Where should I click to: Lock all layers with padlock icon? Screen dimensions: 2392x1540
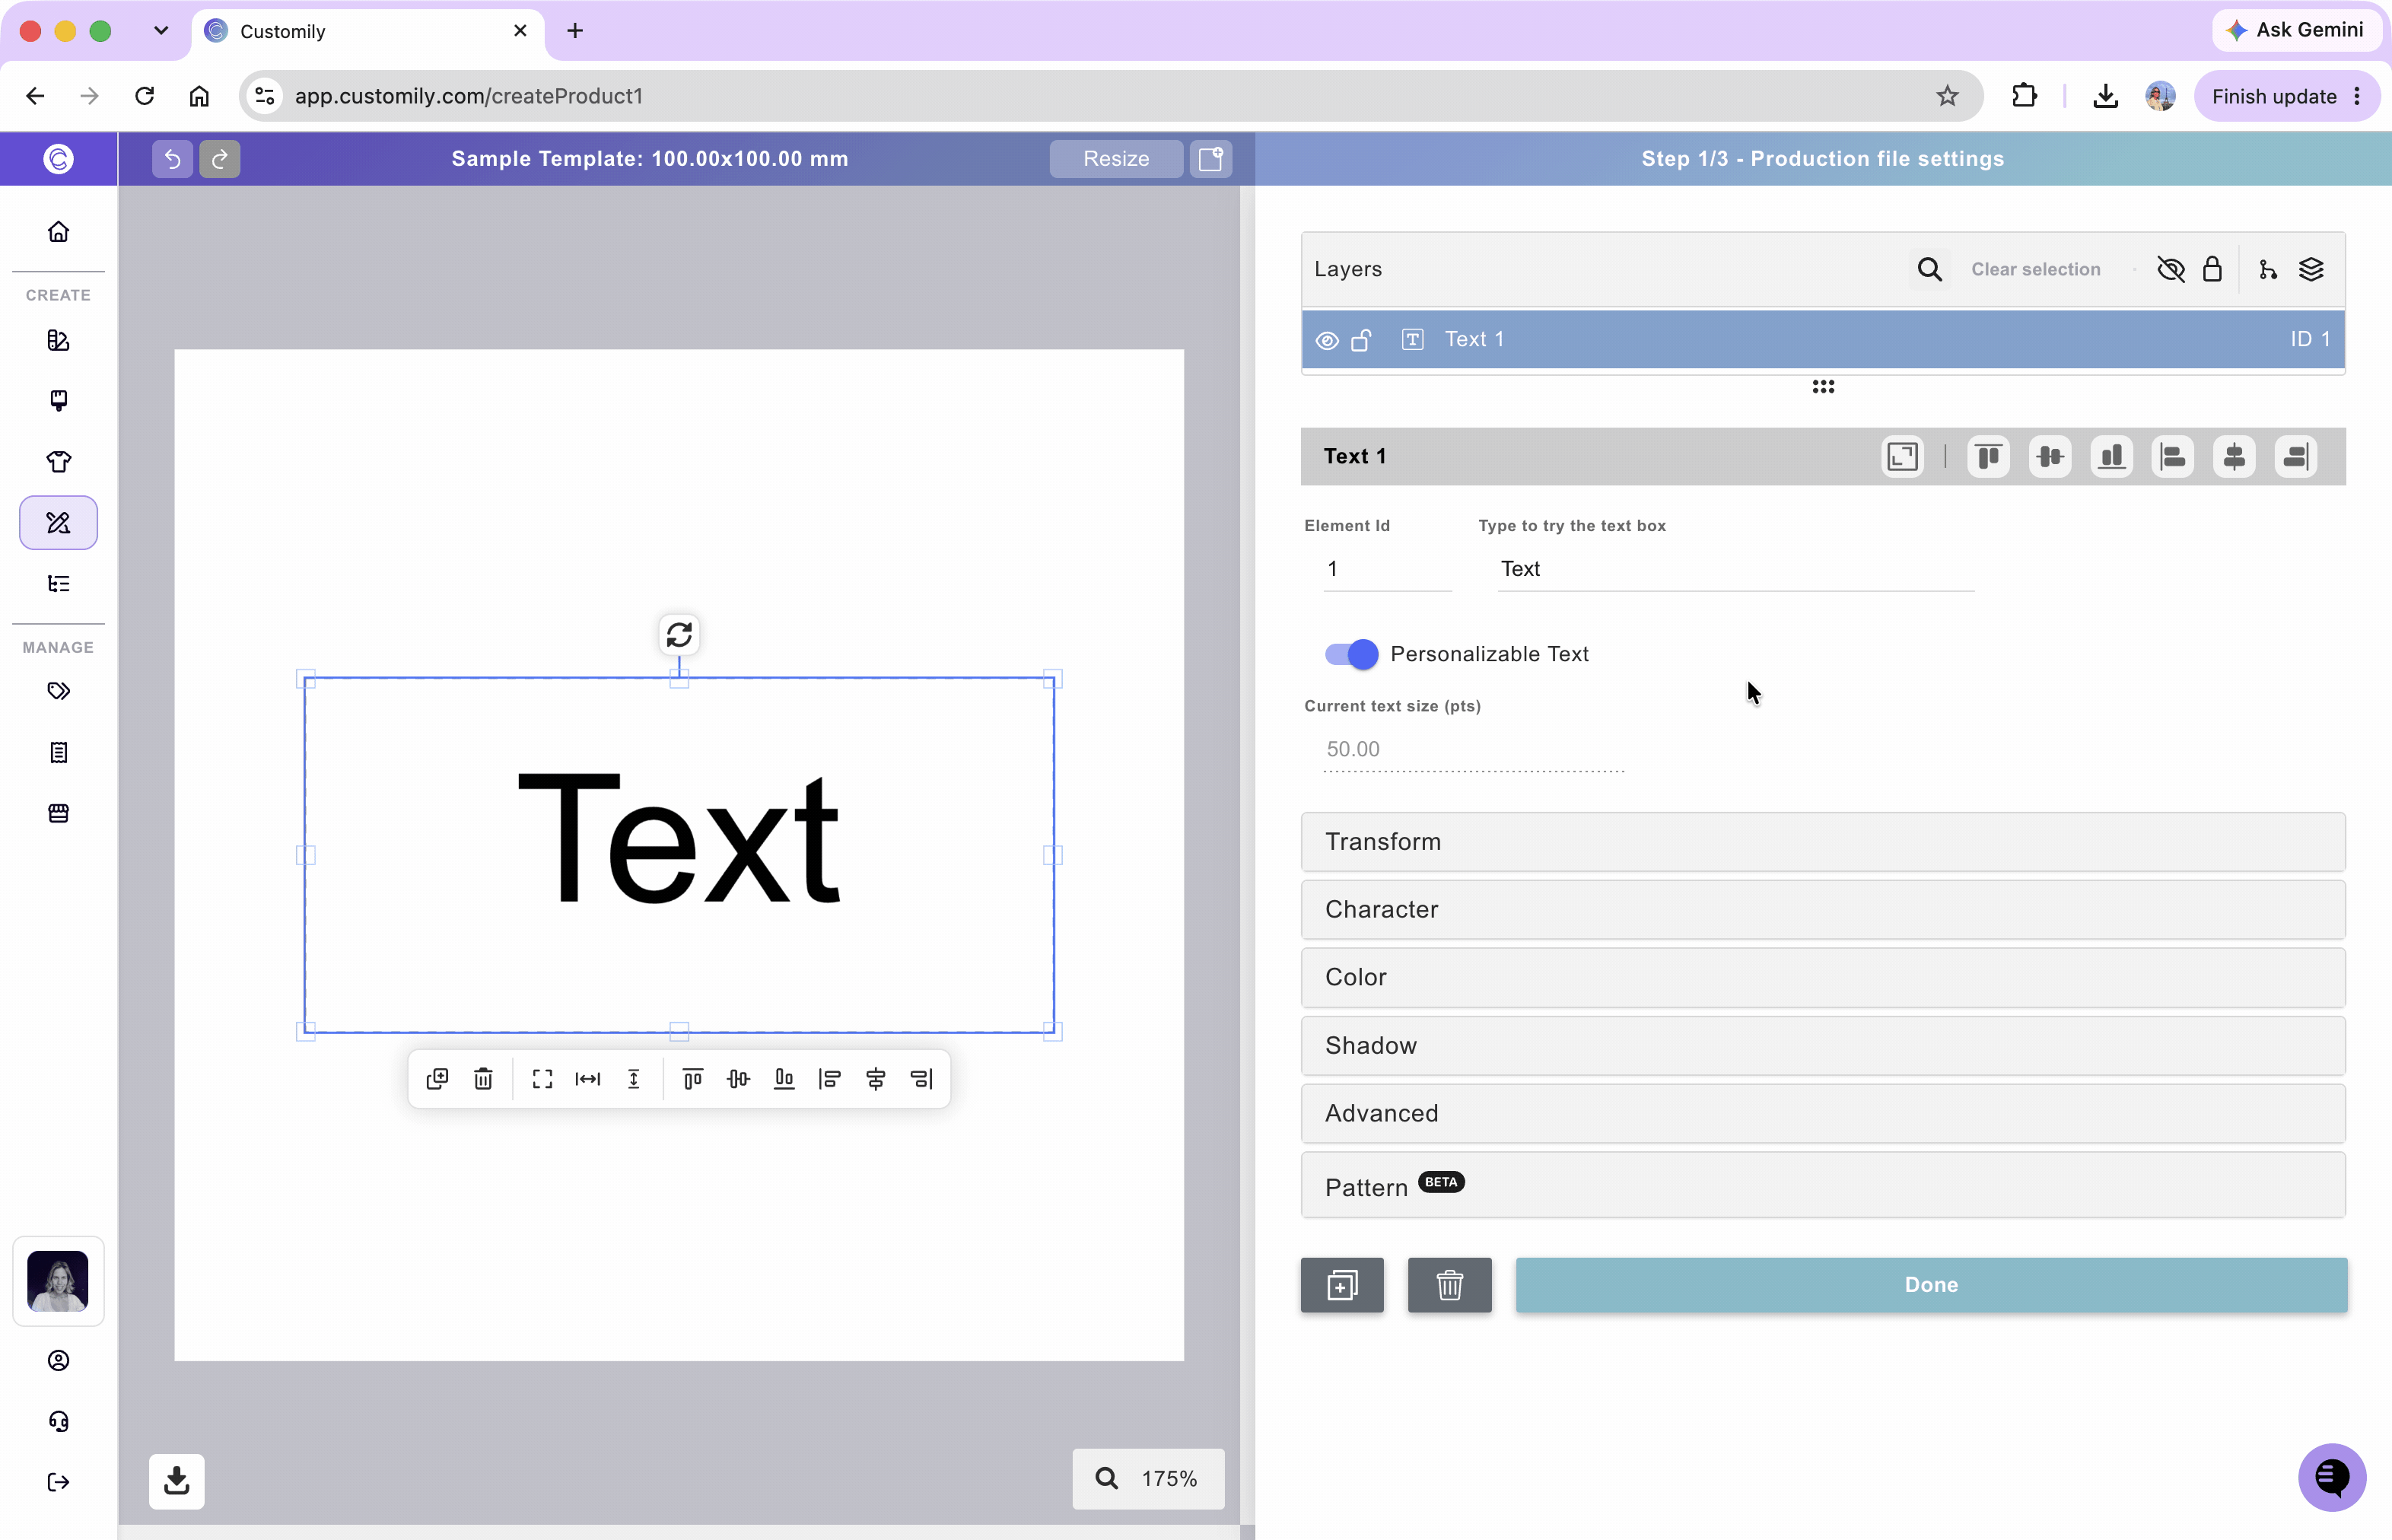(x=2212, y=269)
